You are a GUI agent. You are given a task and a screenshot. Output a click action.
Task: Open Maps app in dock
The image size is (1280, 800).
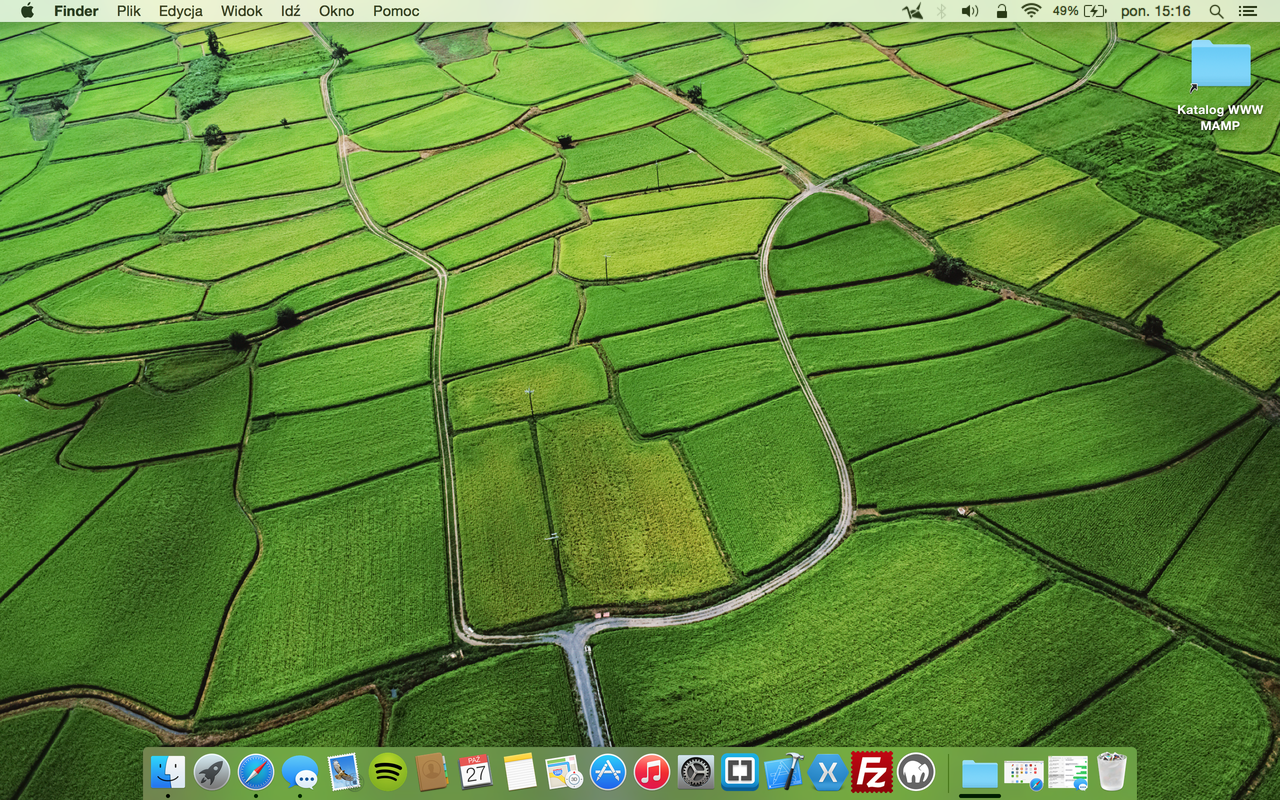pyautogui.click(x=564, y=772)
